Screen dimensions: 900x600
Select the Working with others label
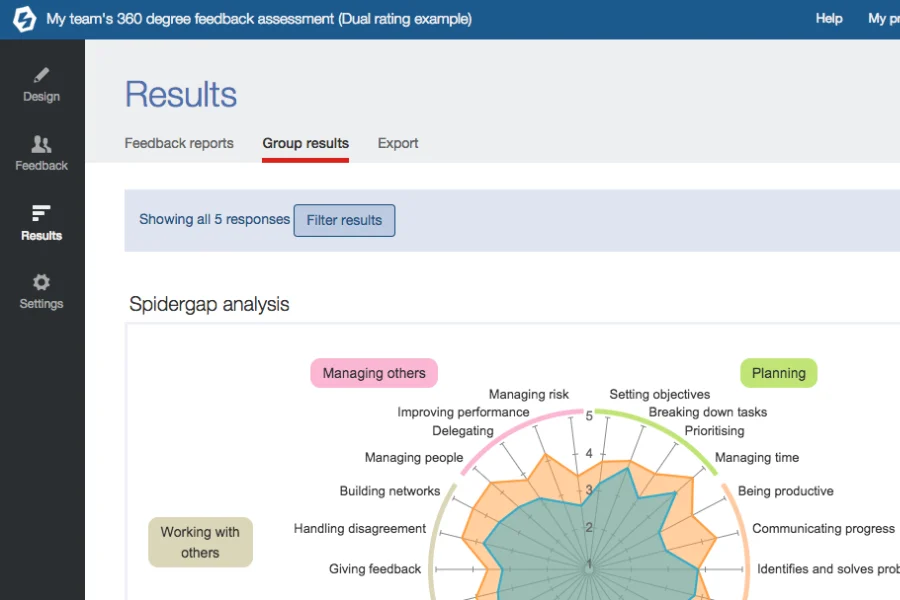200,542
